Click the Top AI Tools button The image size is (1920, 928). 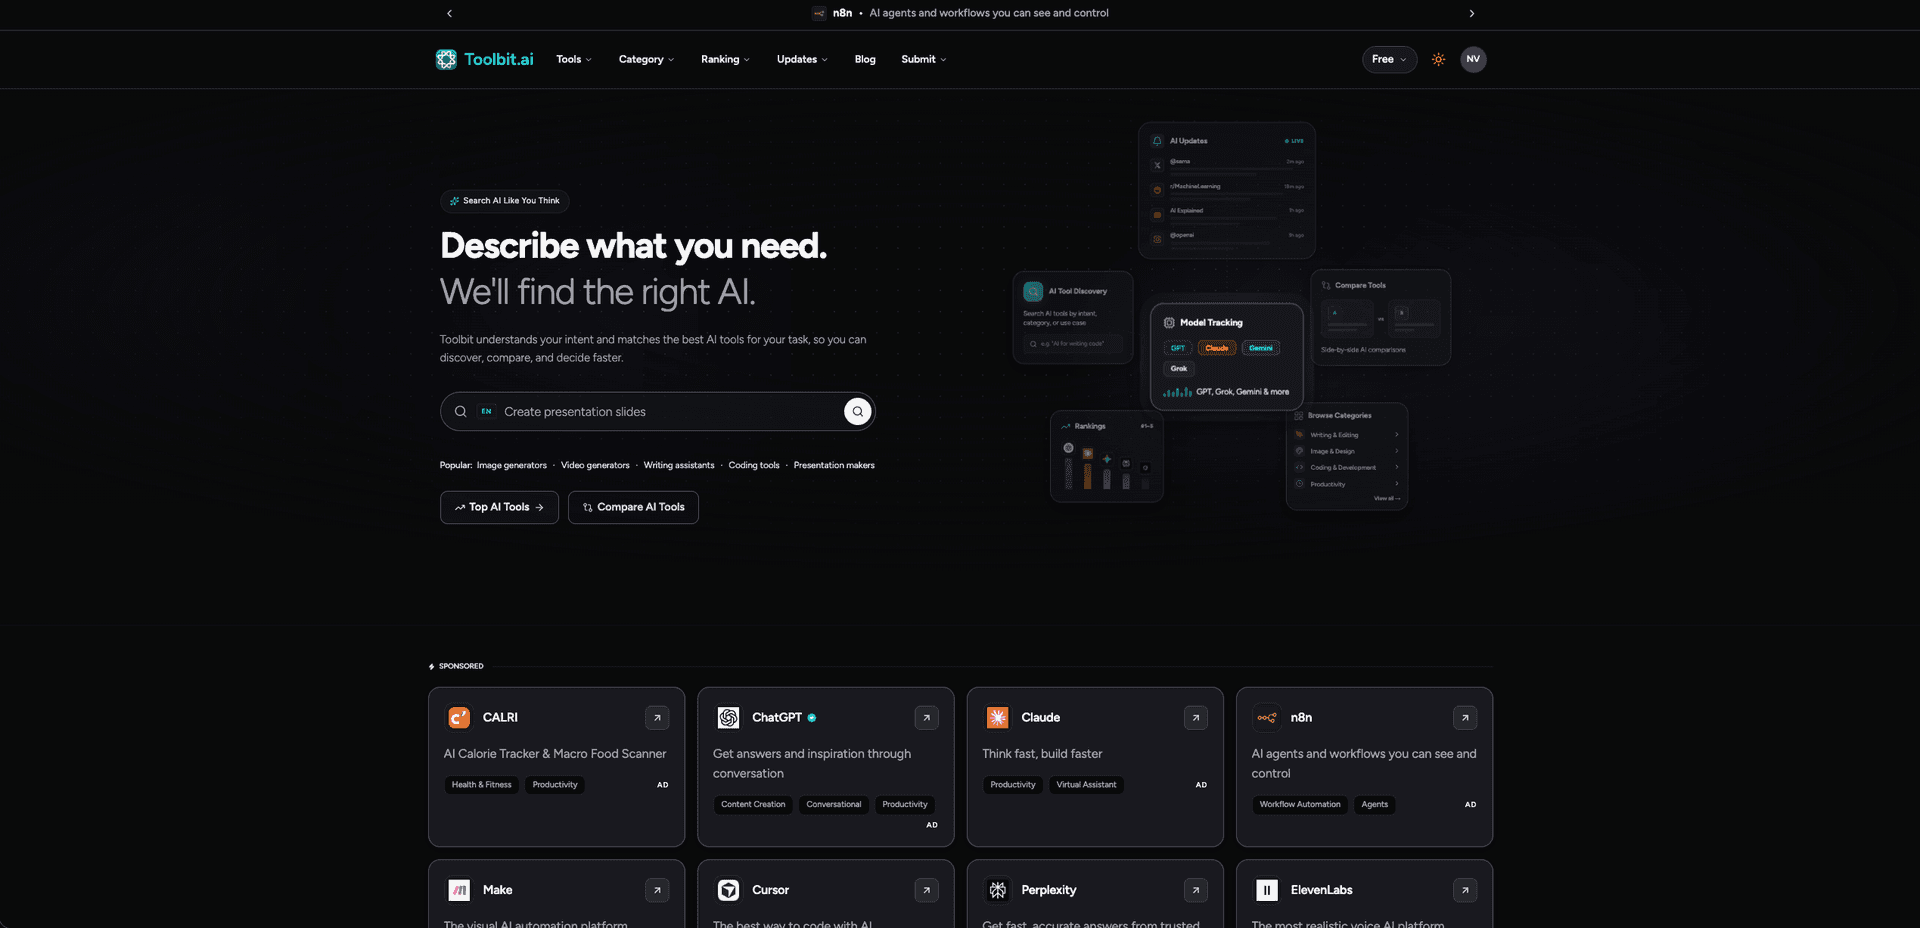click(x=499, y=507)
